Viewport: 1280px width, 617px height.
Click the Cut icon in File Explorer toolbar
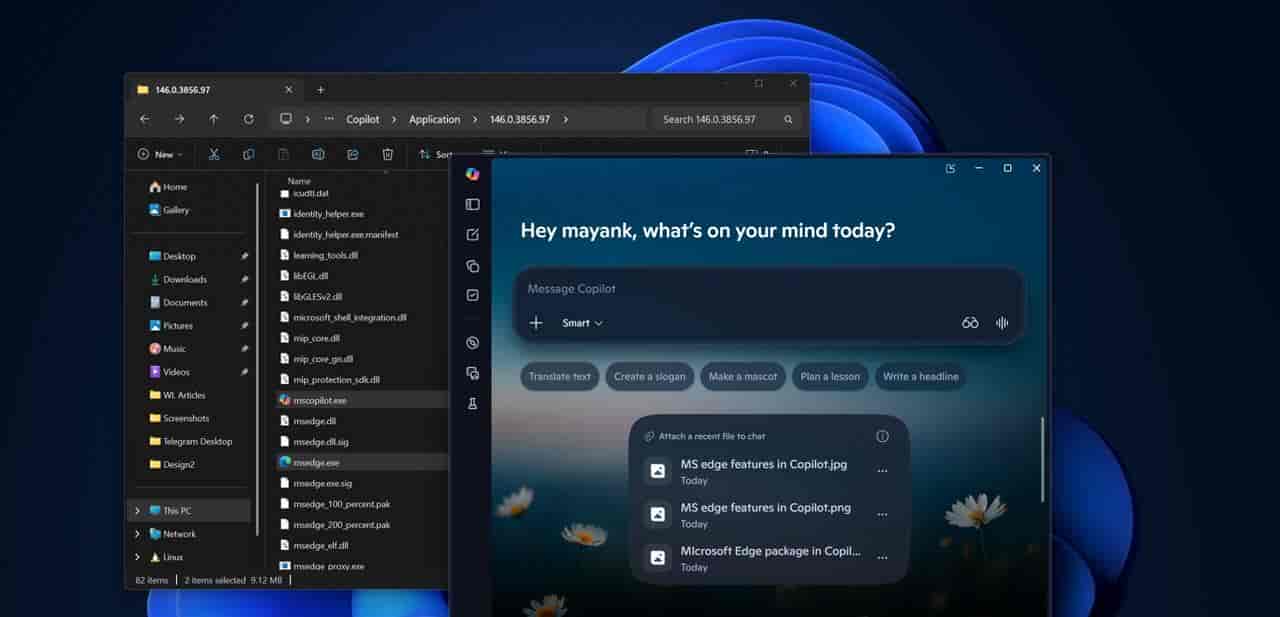(x=213, y=154)
